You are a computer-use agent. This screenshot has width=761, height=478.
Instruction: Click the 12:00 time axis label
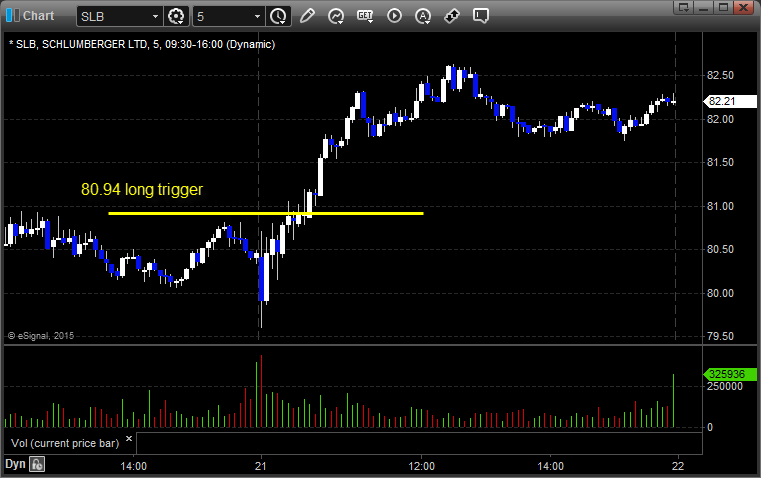point(421,466)
